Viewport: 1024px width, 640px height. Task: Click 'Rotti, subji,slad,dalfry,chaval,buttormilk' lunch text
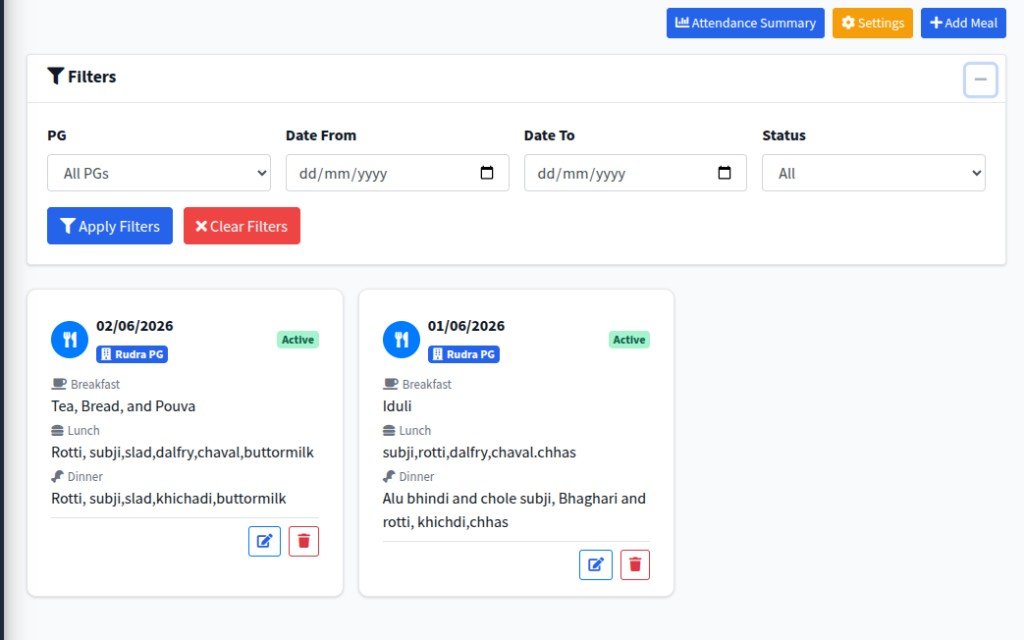(182, 453)
